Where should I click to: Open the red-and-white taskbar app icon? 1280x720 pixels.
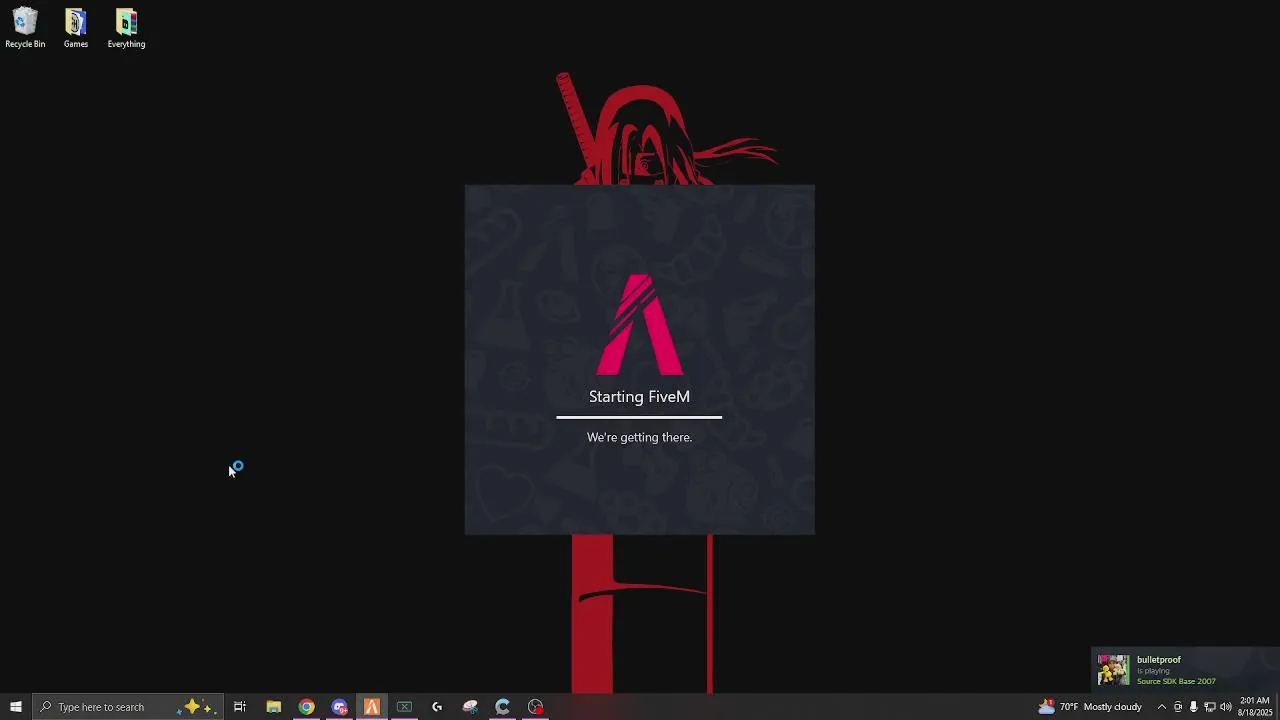tap(470, 707)
